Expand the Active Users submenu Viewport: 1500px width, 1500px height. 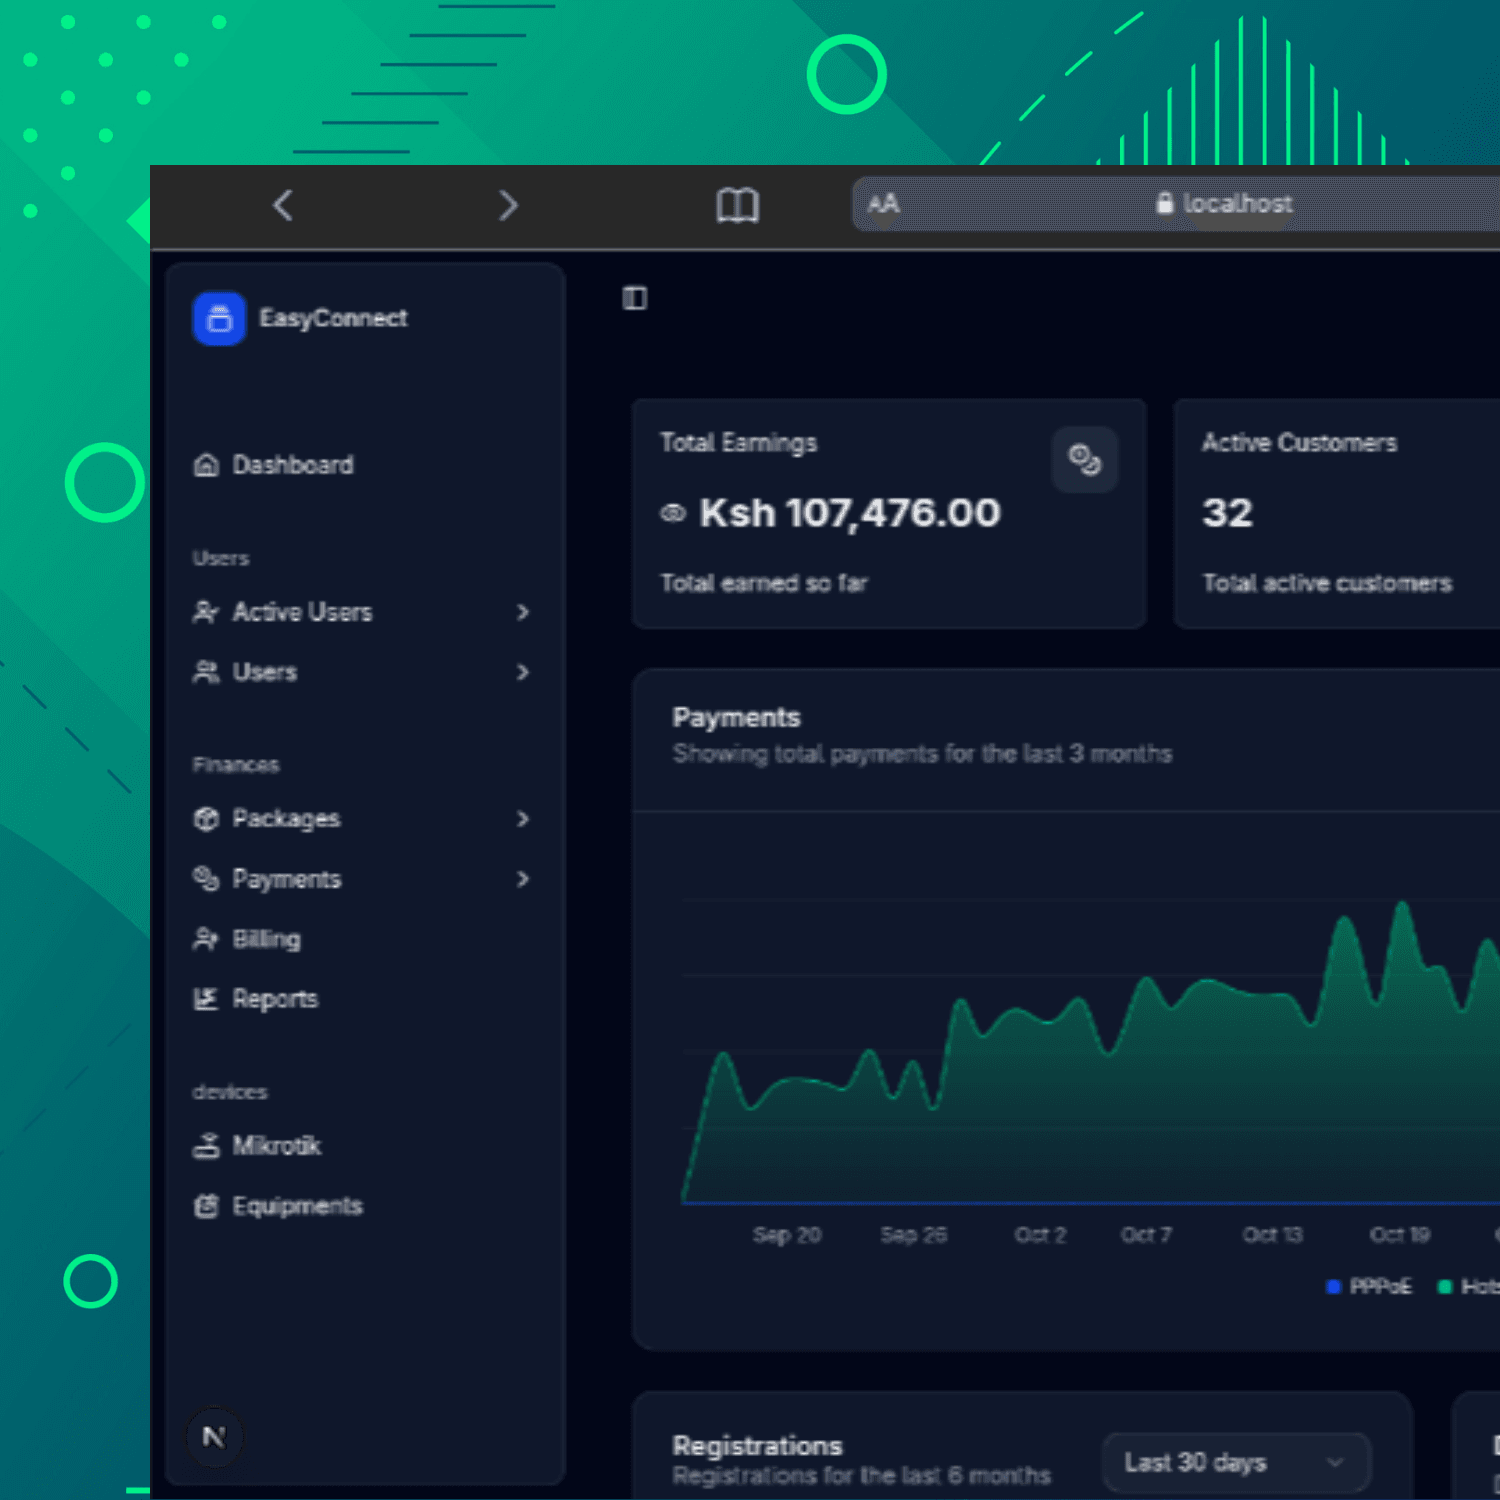tap(523, 612)
